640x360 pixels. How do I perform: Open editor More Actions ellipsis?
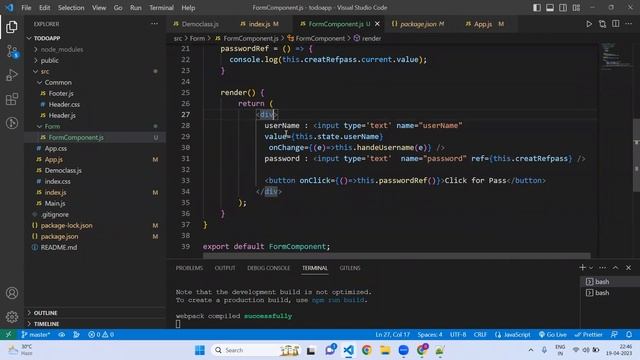click(x=629, y=24)
